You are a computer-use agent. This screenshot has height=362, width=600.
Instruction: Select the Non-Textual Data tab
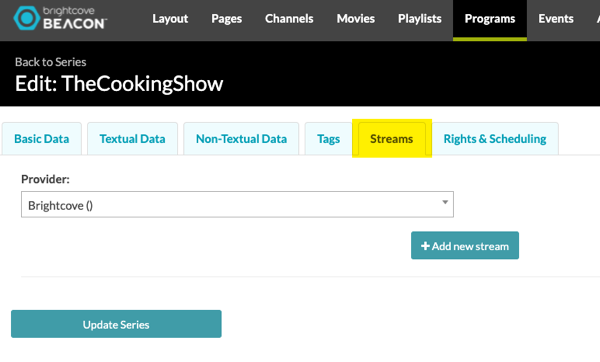click(241, 139)
